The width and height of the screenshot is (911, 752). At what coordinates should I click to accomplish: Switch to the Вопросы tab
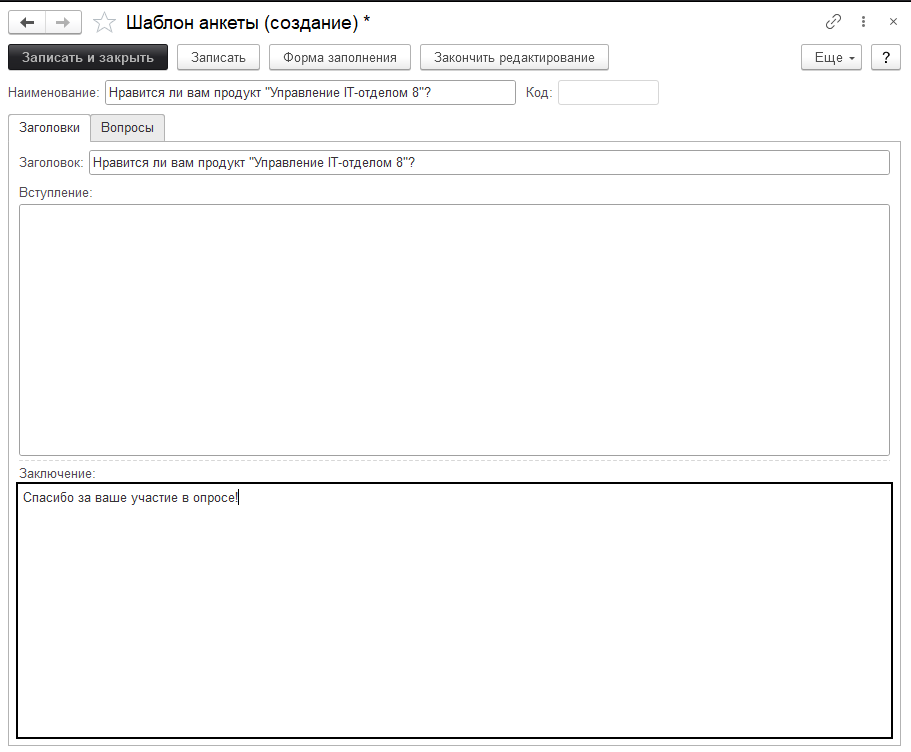pyautogui.click(x=127, y=128)
